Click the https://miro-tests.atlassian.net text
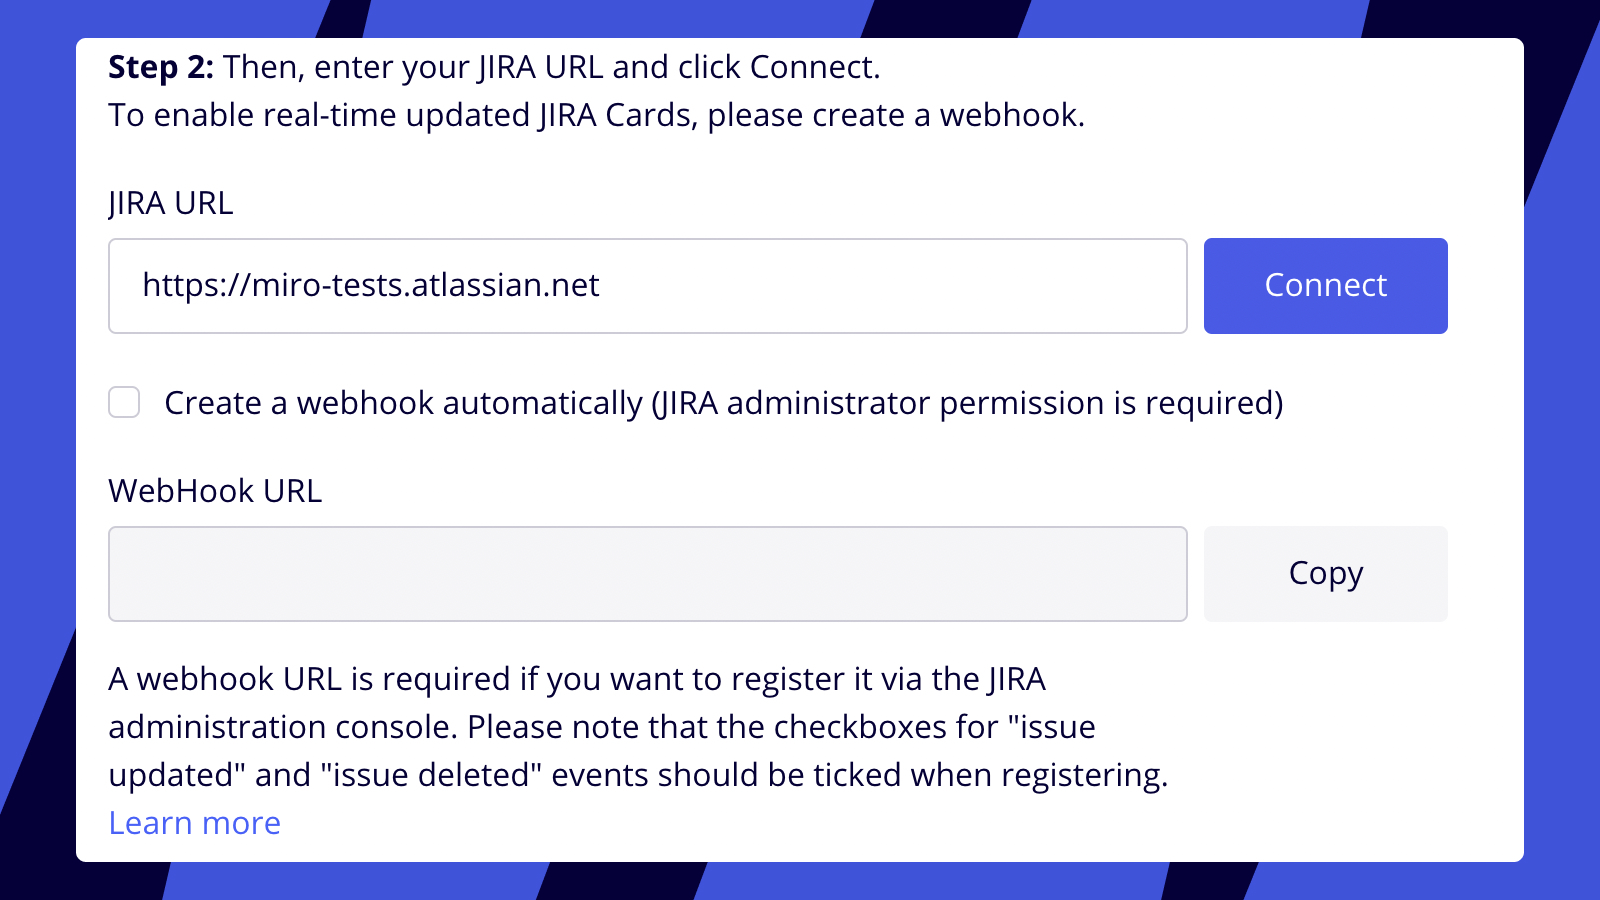 tap(370, 286)
